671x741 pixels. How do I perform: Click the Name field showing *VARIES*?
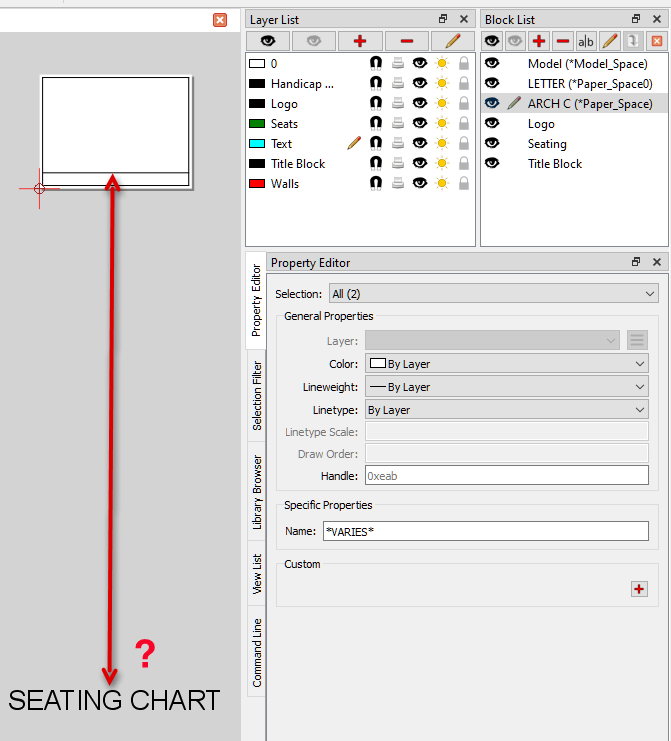click(486, 531)
